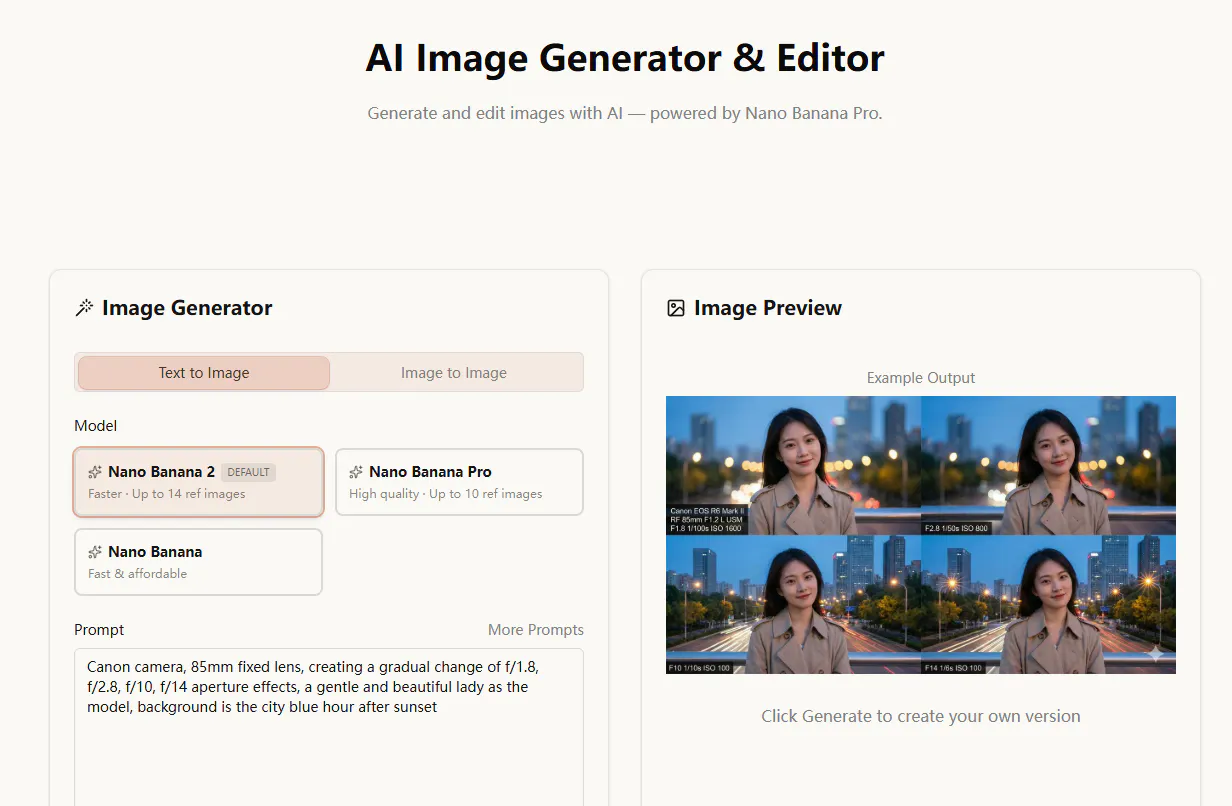Open the More Prompts link

click(x=536, y=630)
